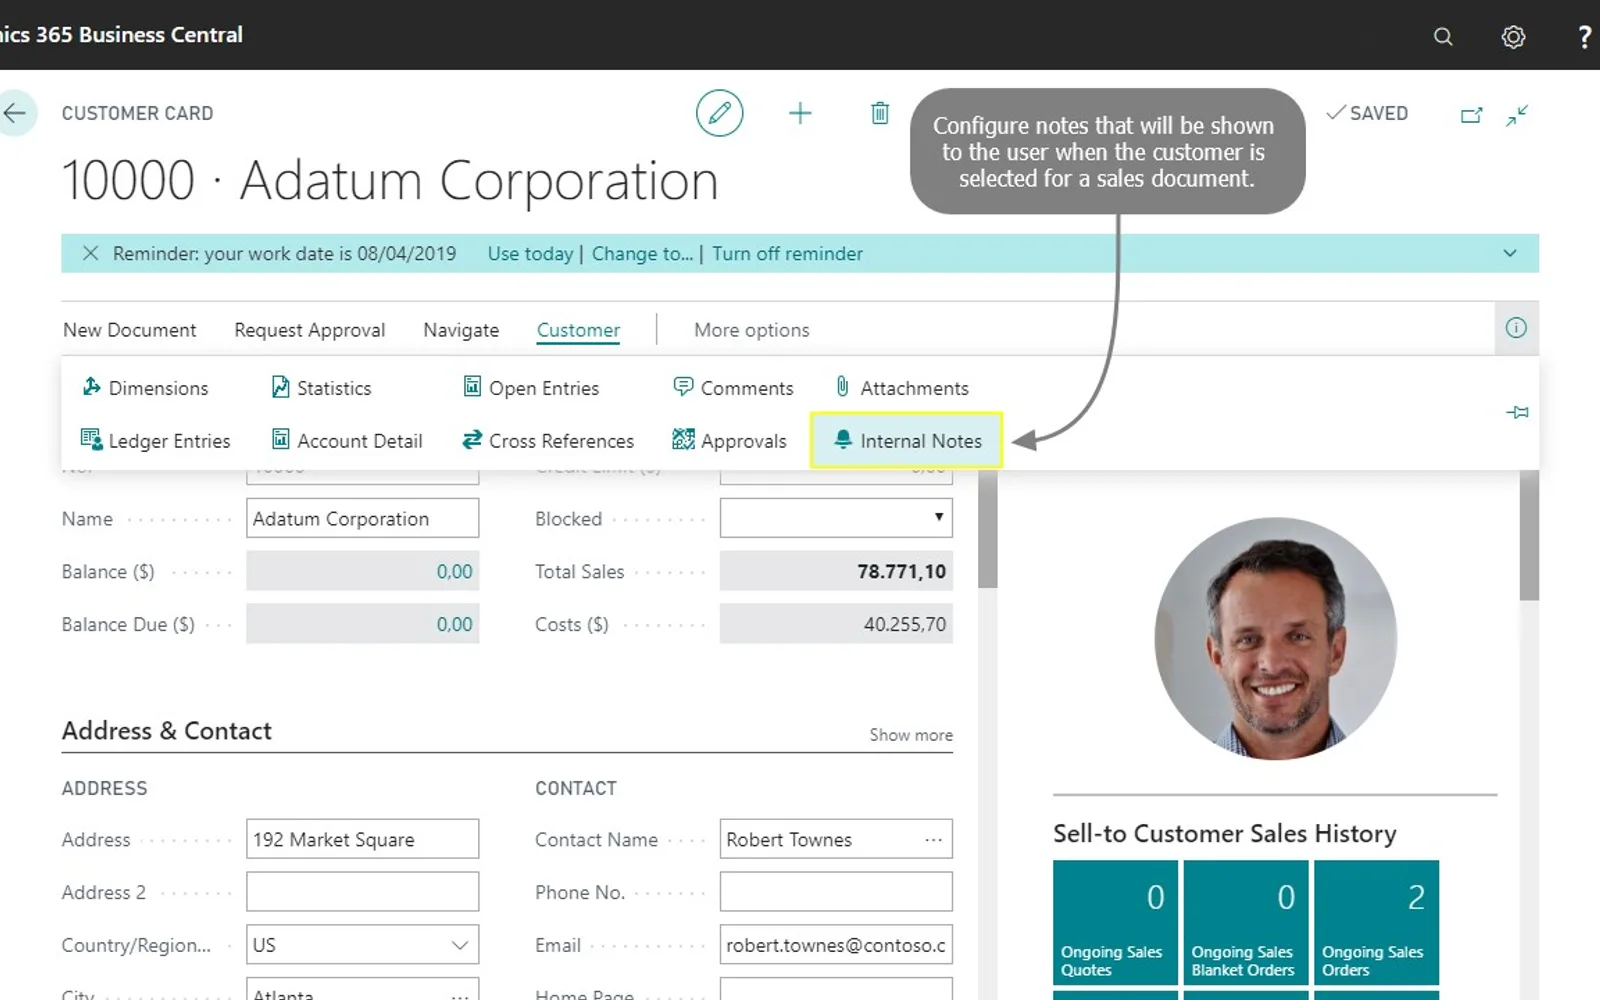Click Turn off reminder link

787,253
